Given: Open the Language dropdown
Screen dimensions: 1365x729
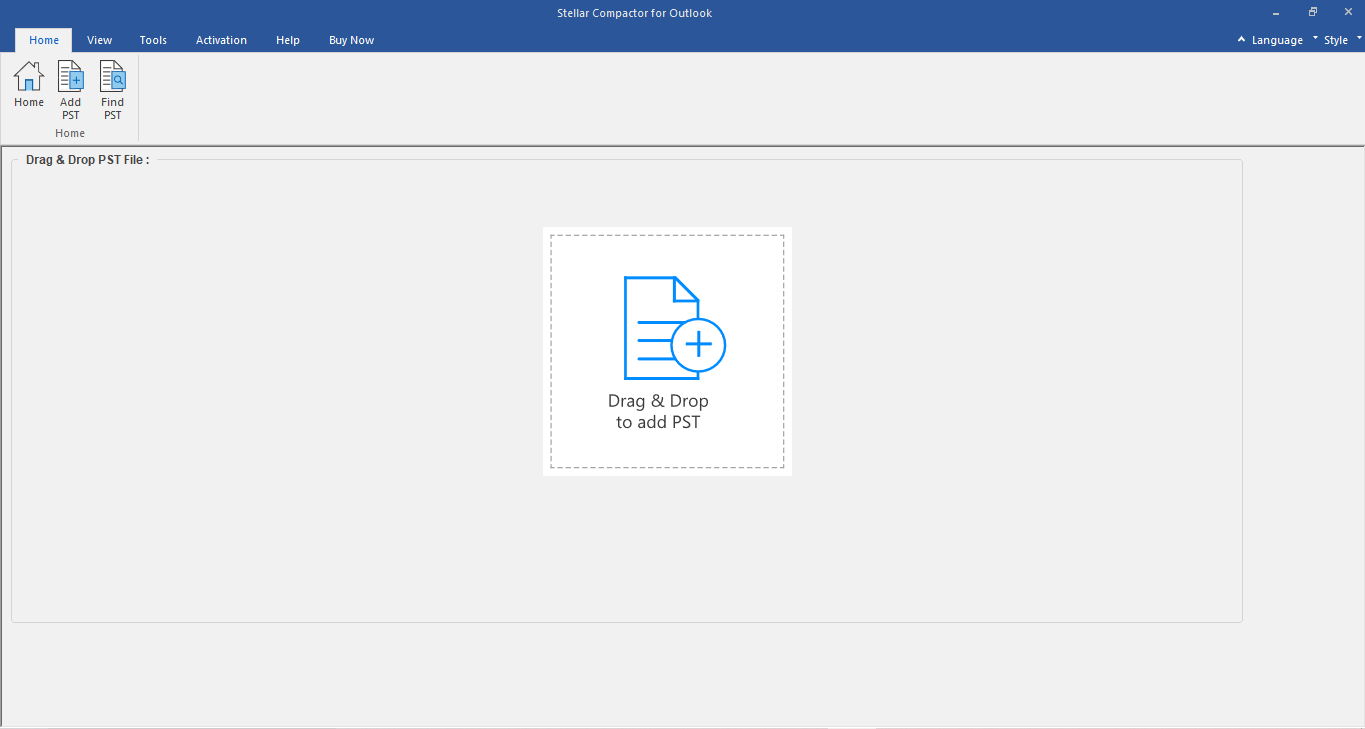Looking at the screenshot, I should click(x=1278, y=39).
